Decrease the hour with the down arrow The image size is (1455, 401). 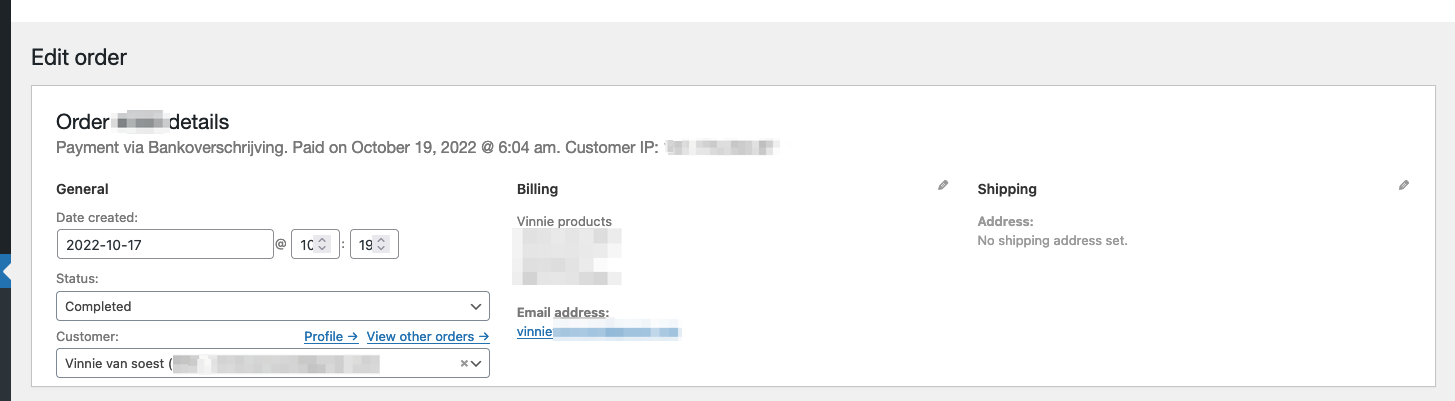point(322,249)
